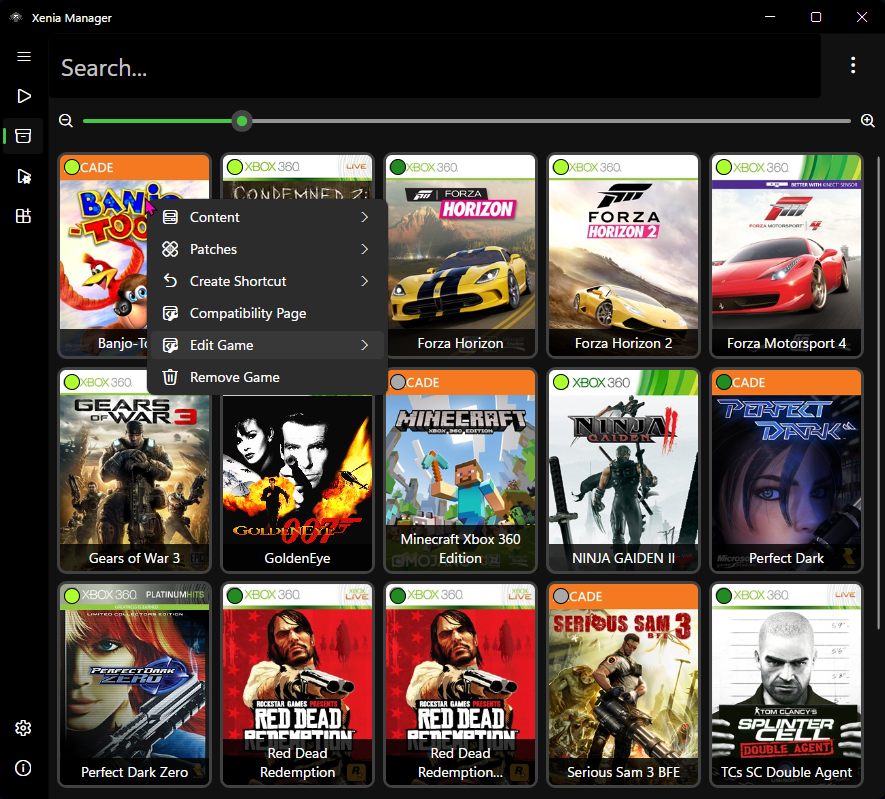Click the info icon at sidebar bottom
885x799 pixels.
[x=23, y=768]
